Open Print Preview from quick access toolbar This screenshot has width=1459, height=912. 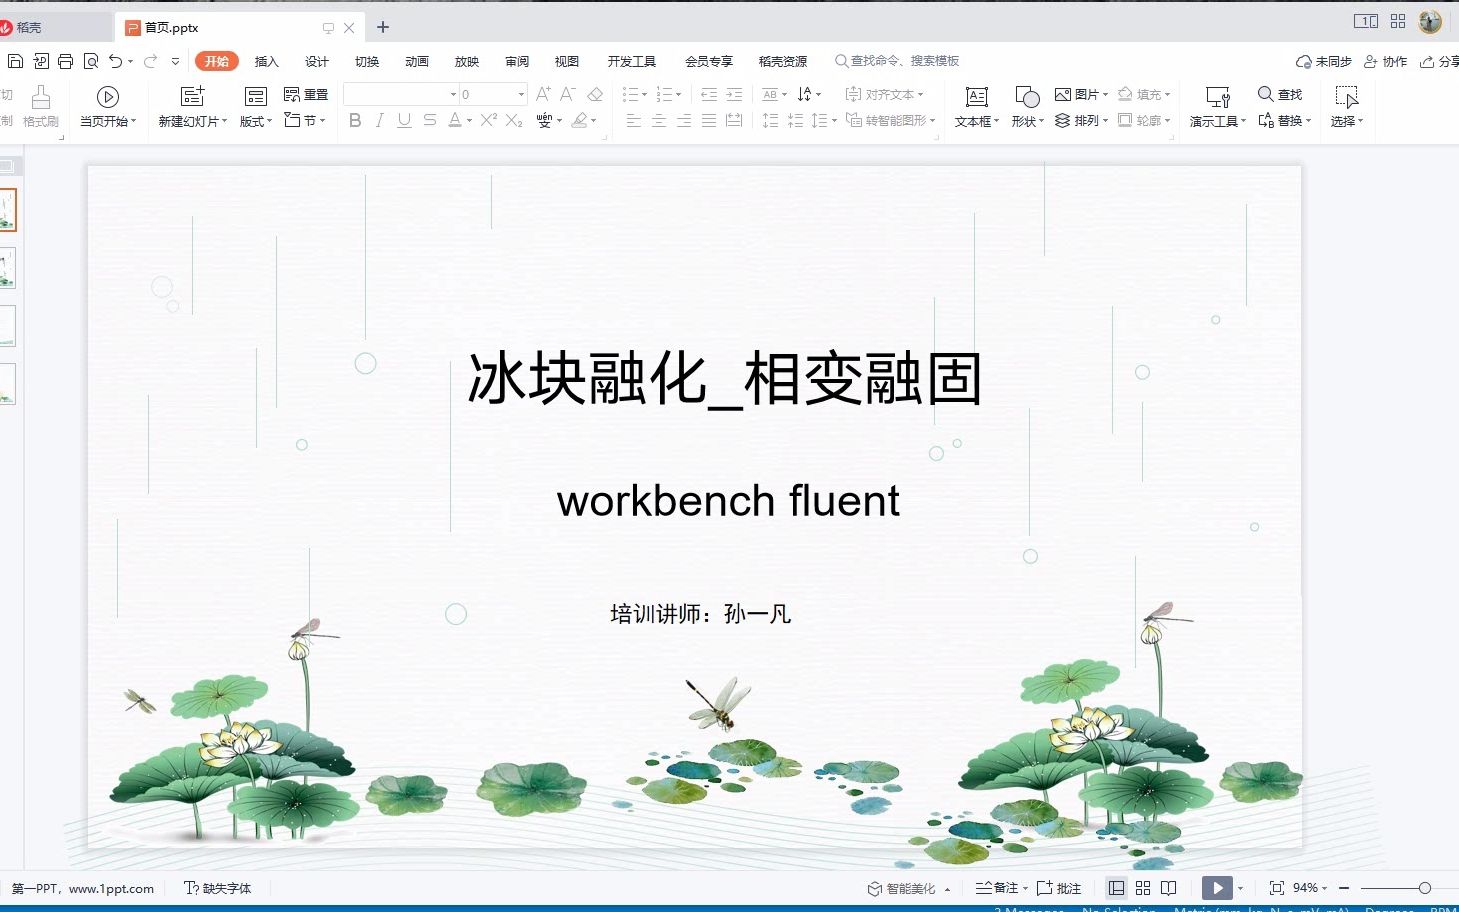tap(90, 61)
